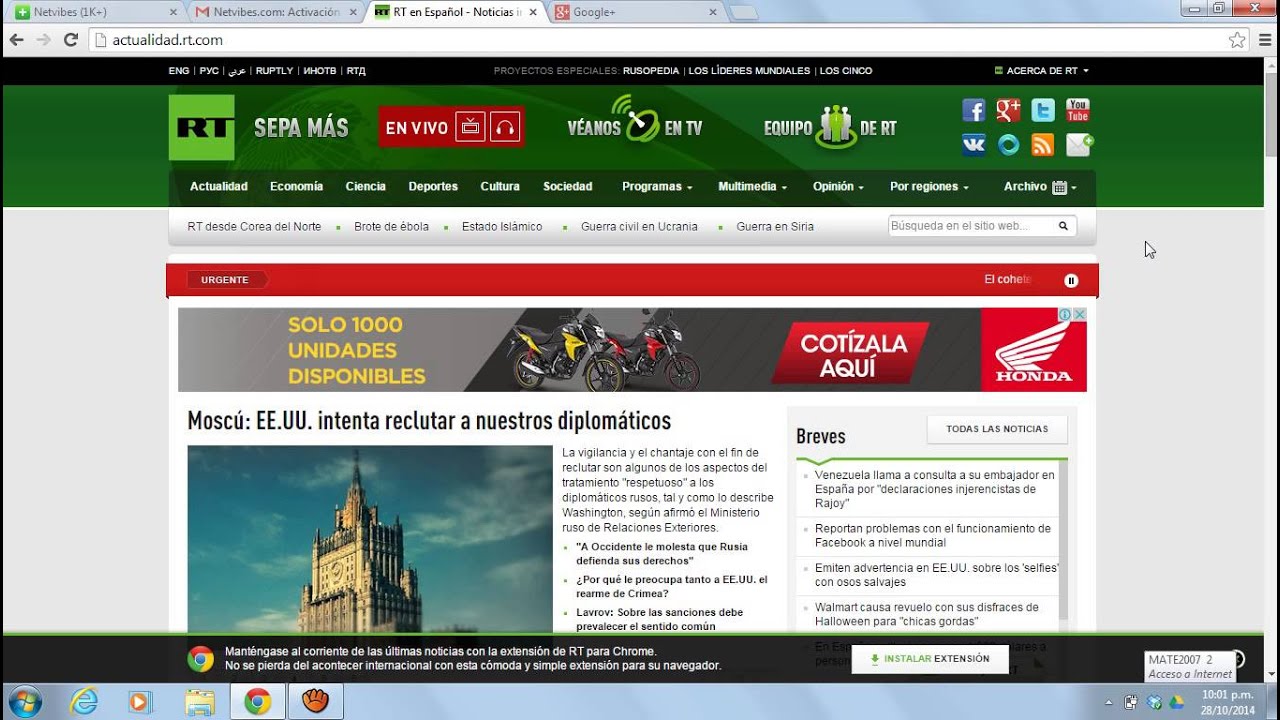
Task: Click the Chrome reload button
Action: (x=70, y=40)
